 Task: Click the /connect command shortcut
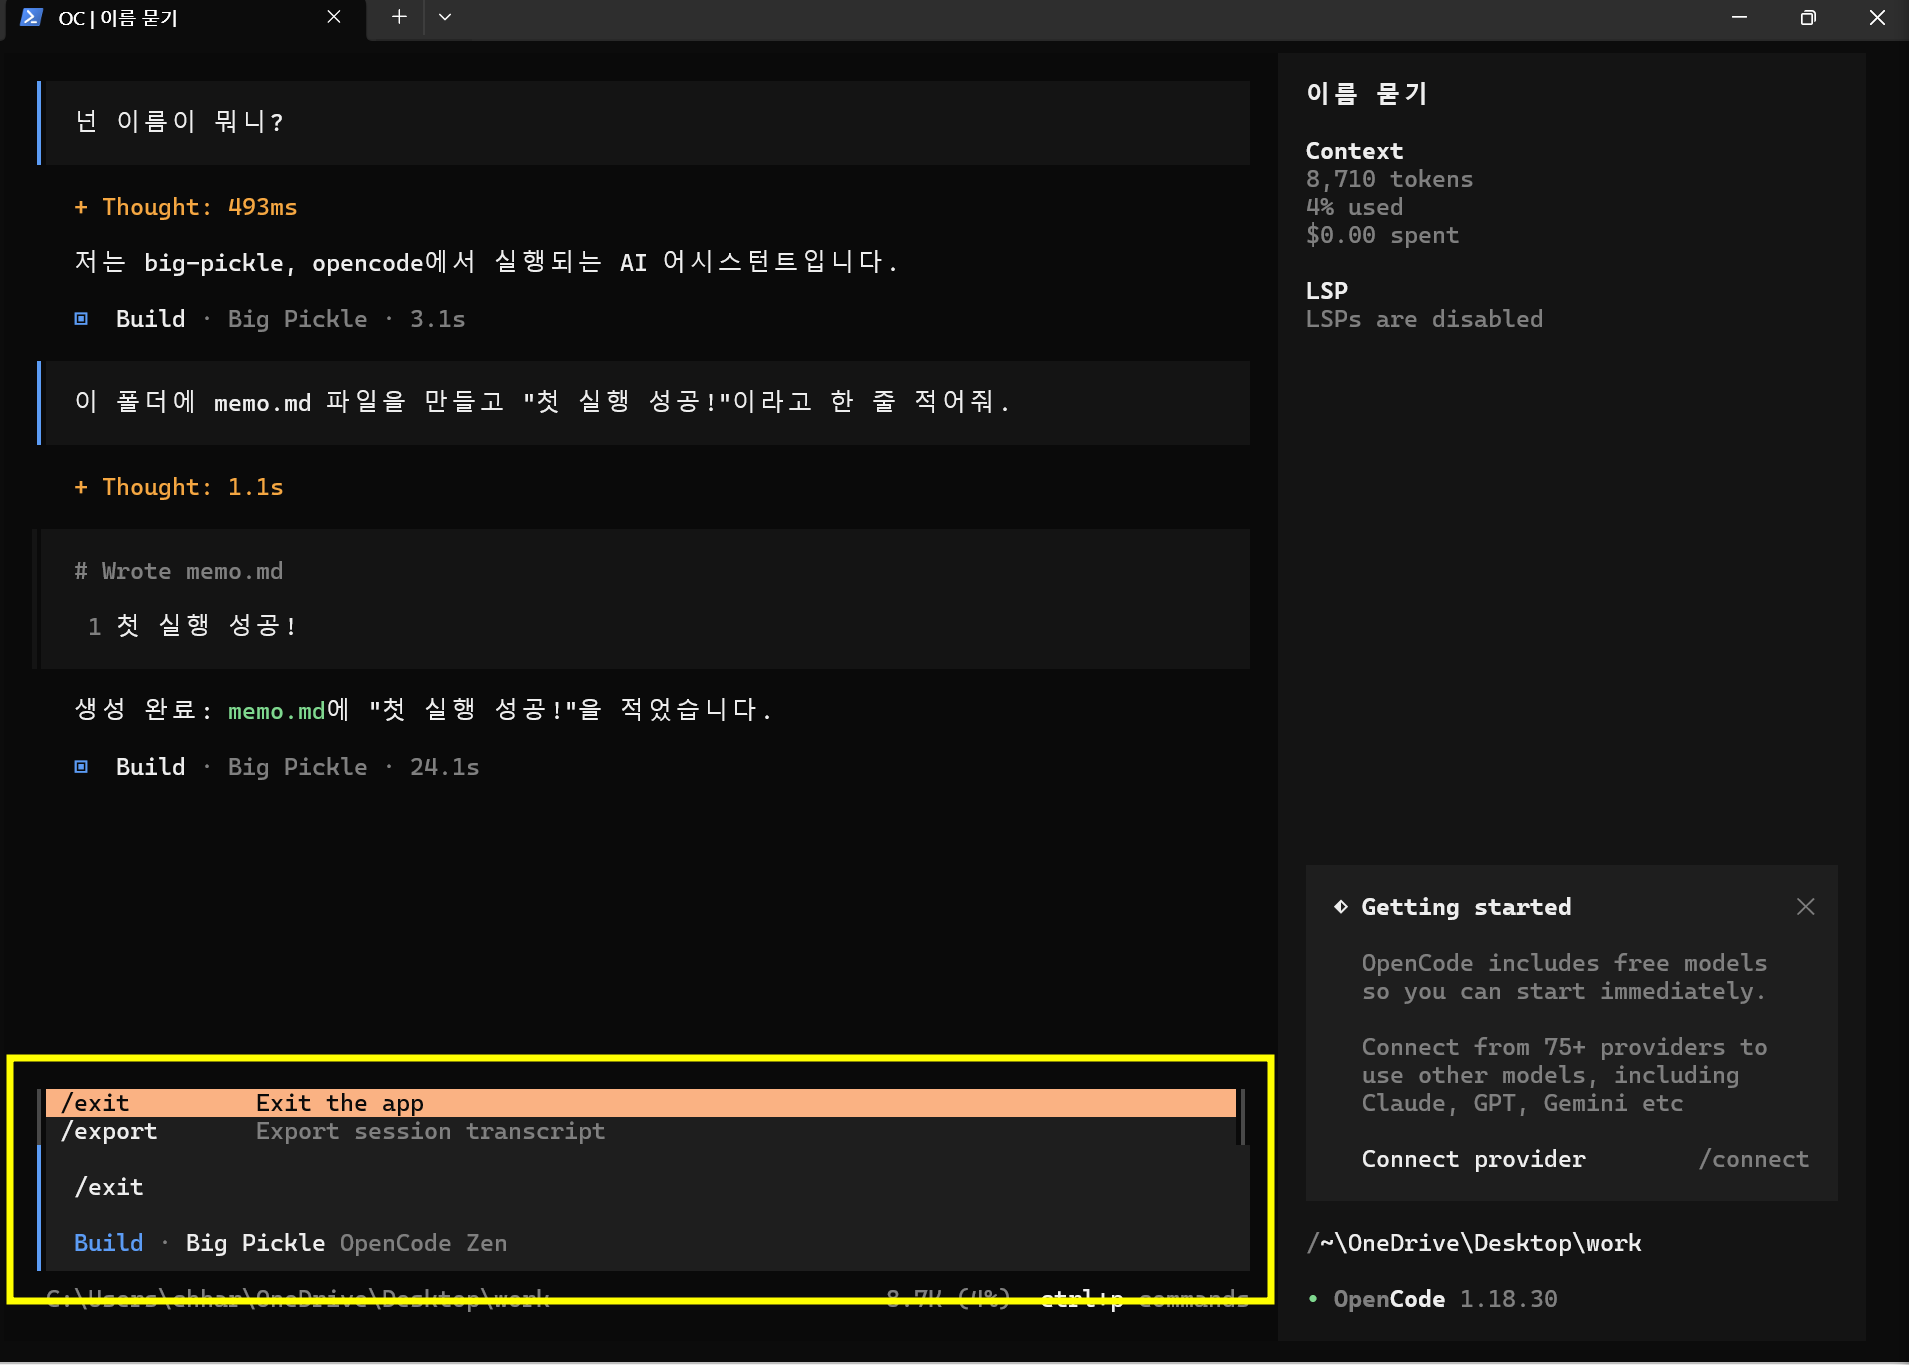click(1753, 1159)
